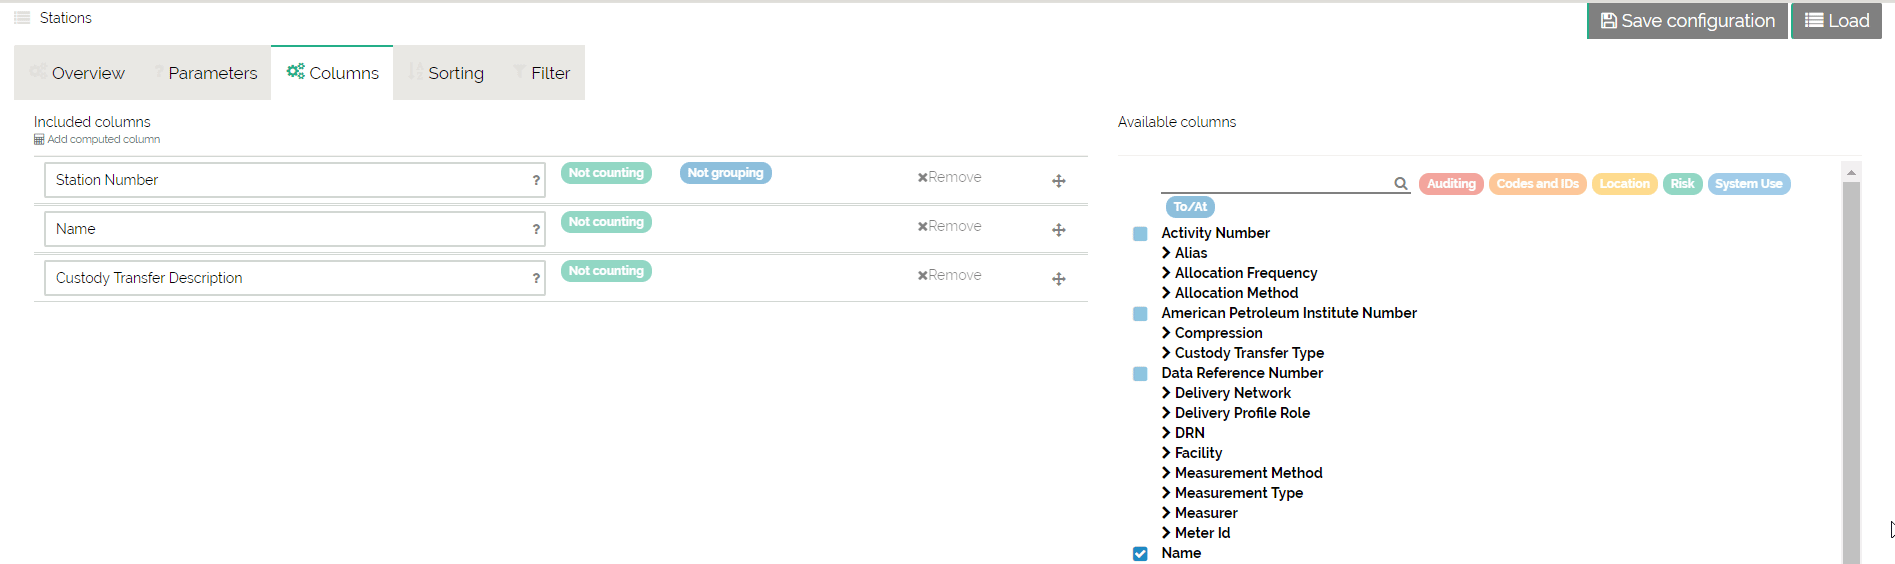Expand the Facility tree node

click(x=1166, y=453)
